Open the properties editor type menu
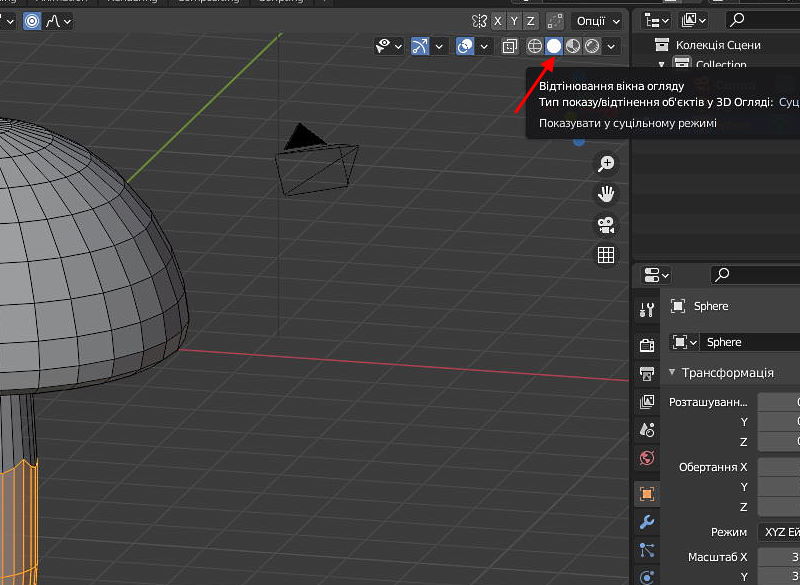800x585 pixels. pos(656,275)
